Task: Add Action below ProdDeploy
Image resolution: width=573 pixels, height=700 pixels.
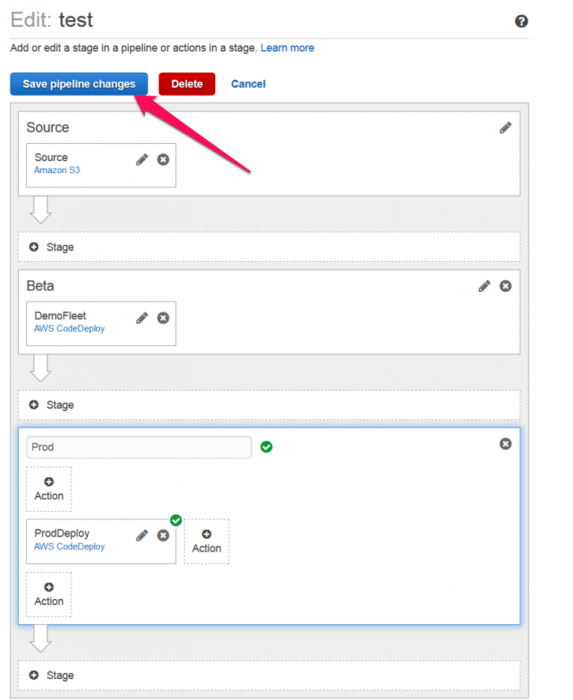Action: (x=49, y=594)
